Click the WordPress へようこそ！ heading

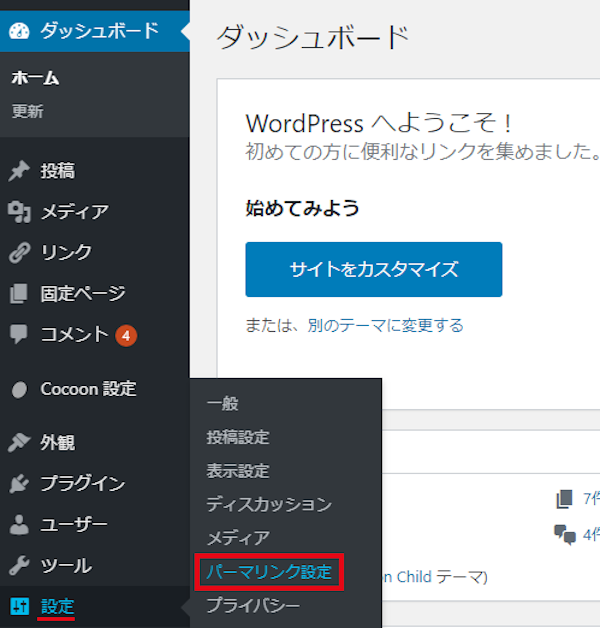(x=379, y=123)
